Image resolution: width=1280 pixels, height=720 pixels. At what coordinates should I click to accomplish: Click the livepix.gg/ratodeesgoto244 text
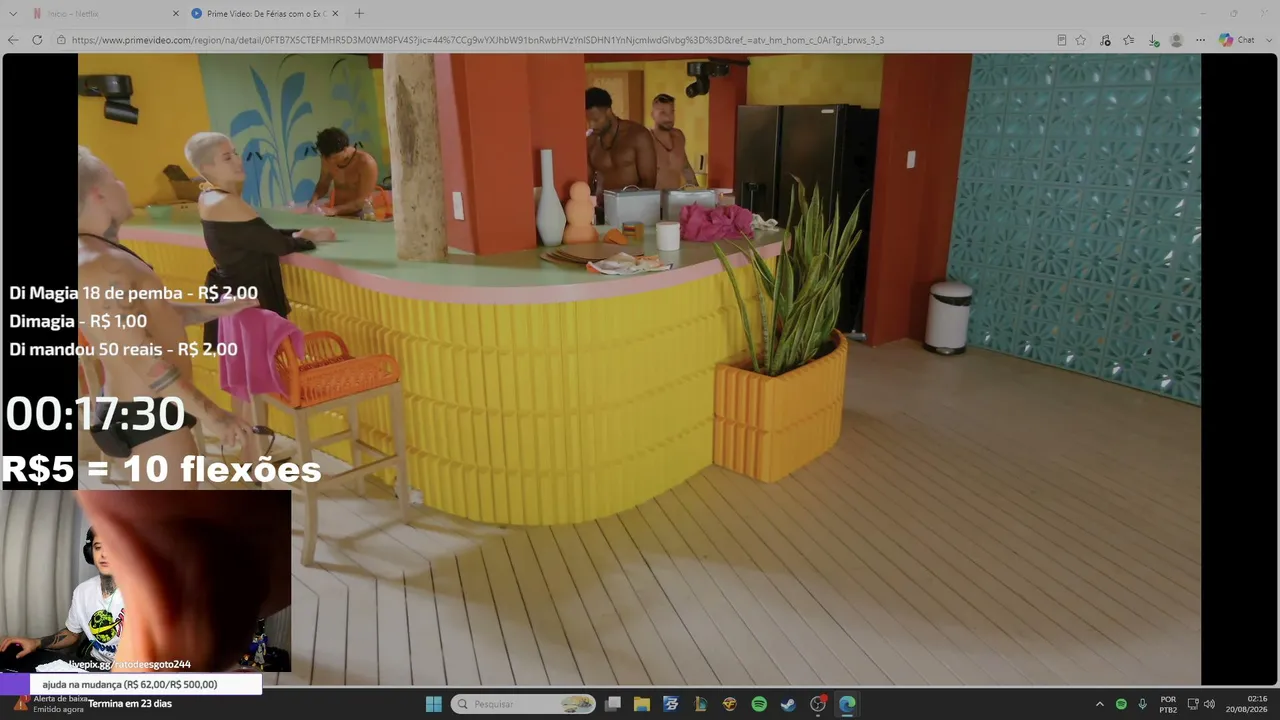pos(129,664)
